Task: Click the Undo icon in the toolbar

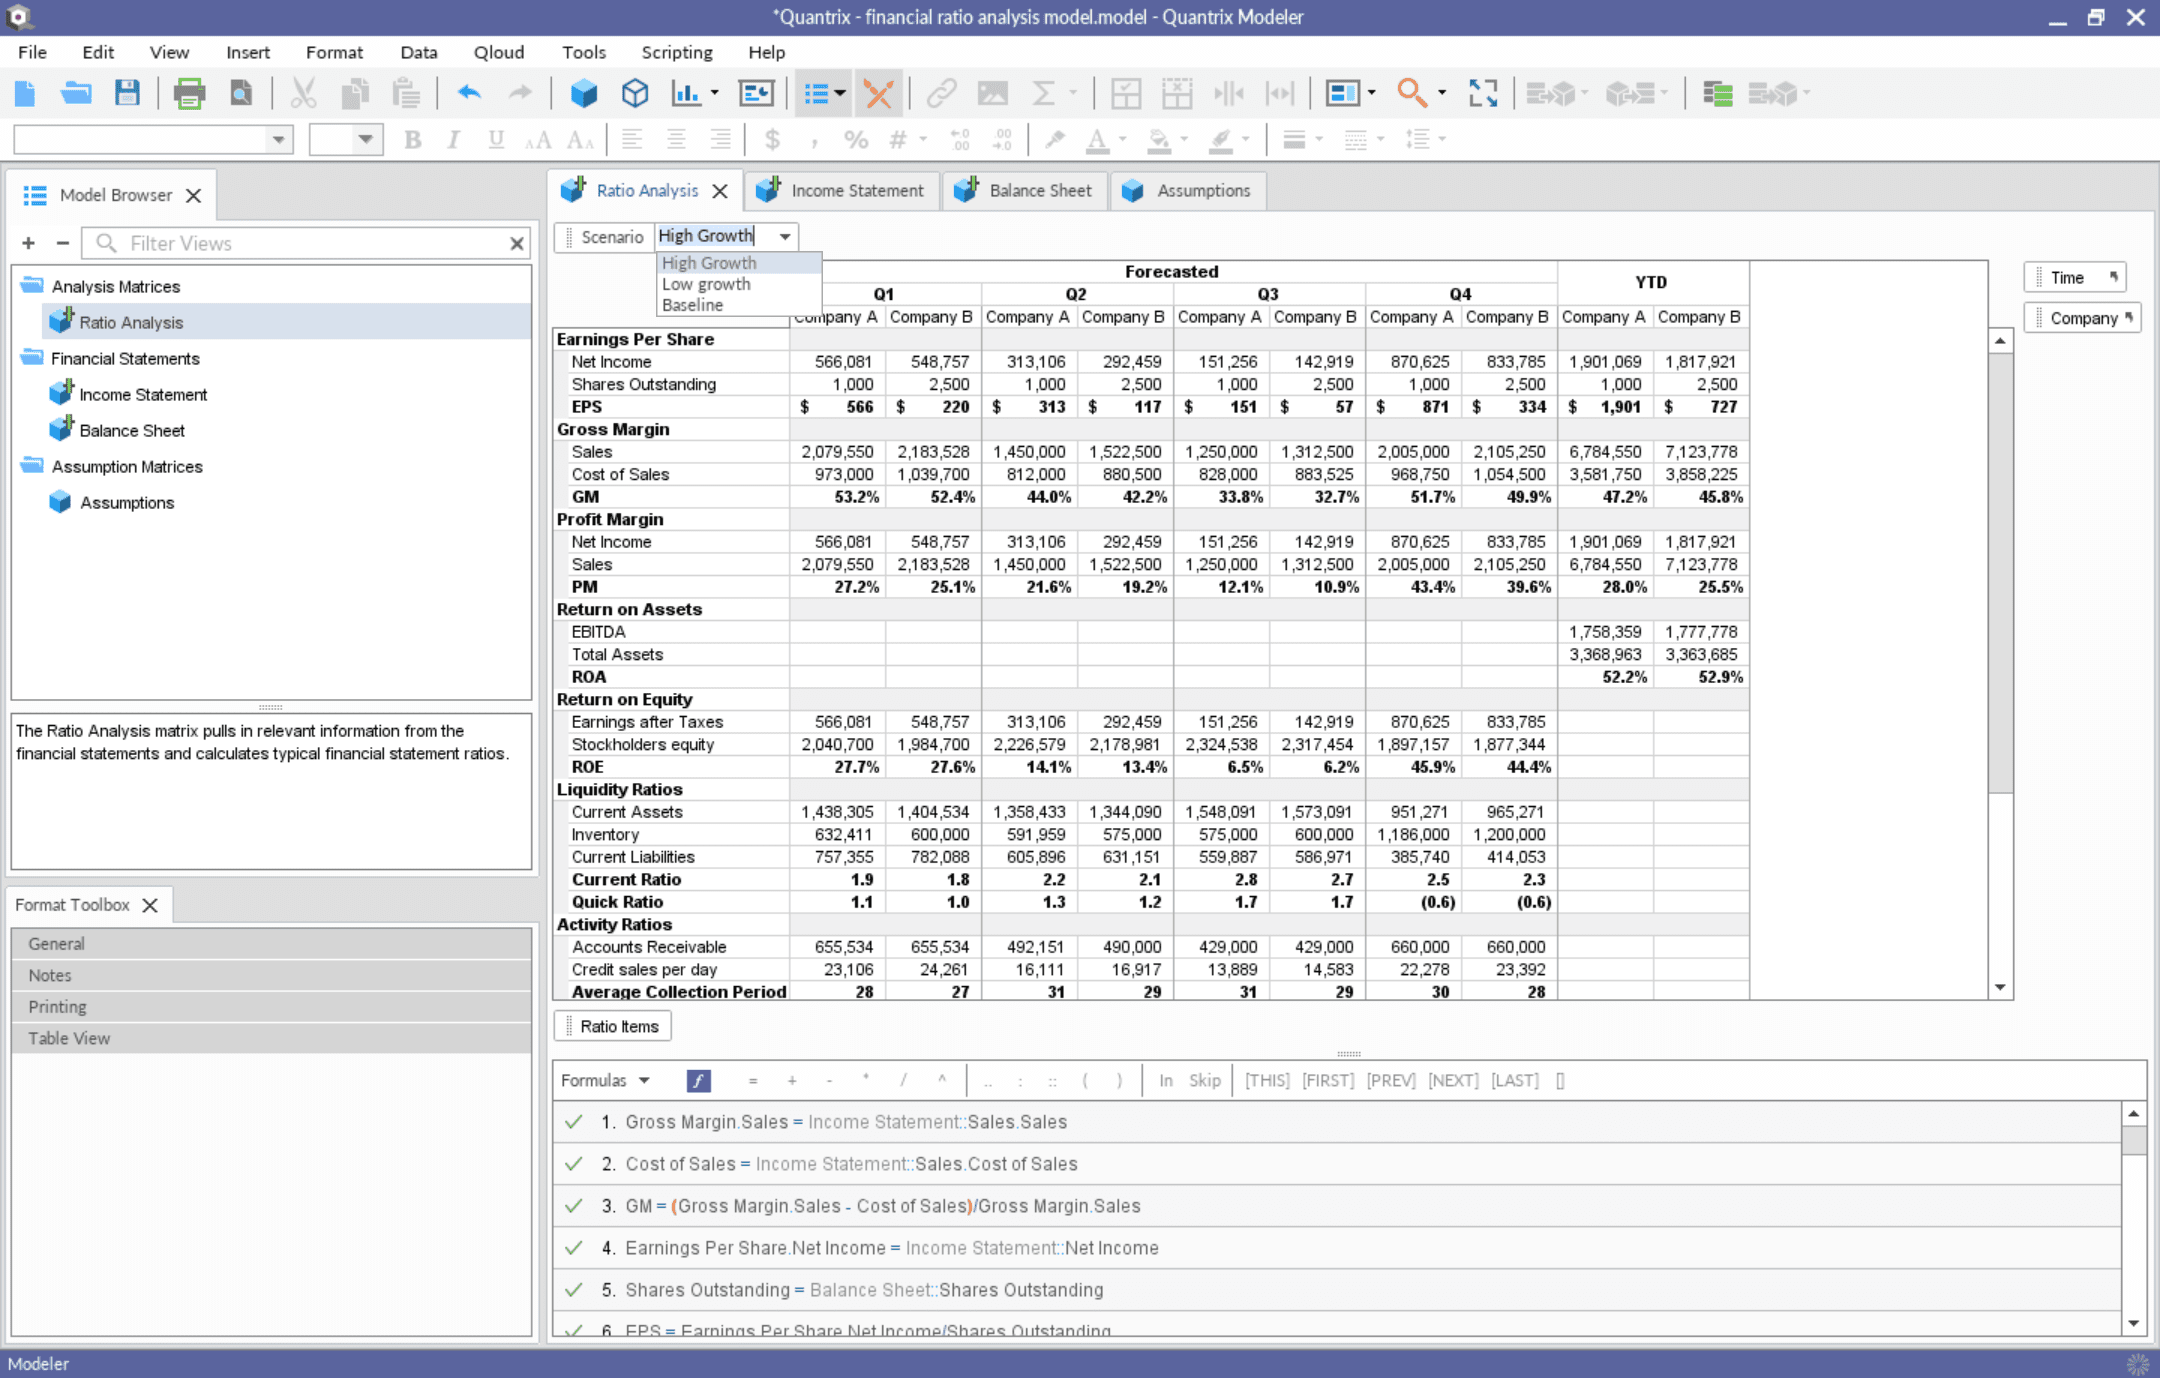Action: pyautogui.click(x=468, y=93)
